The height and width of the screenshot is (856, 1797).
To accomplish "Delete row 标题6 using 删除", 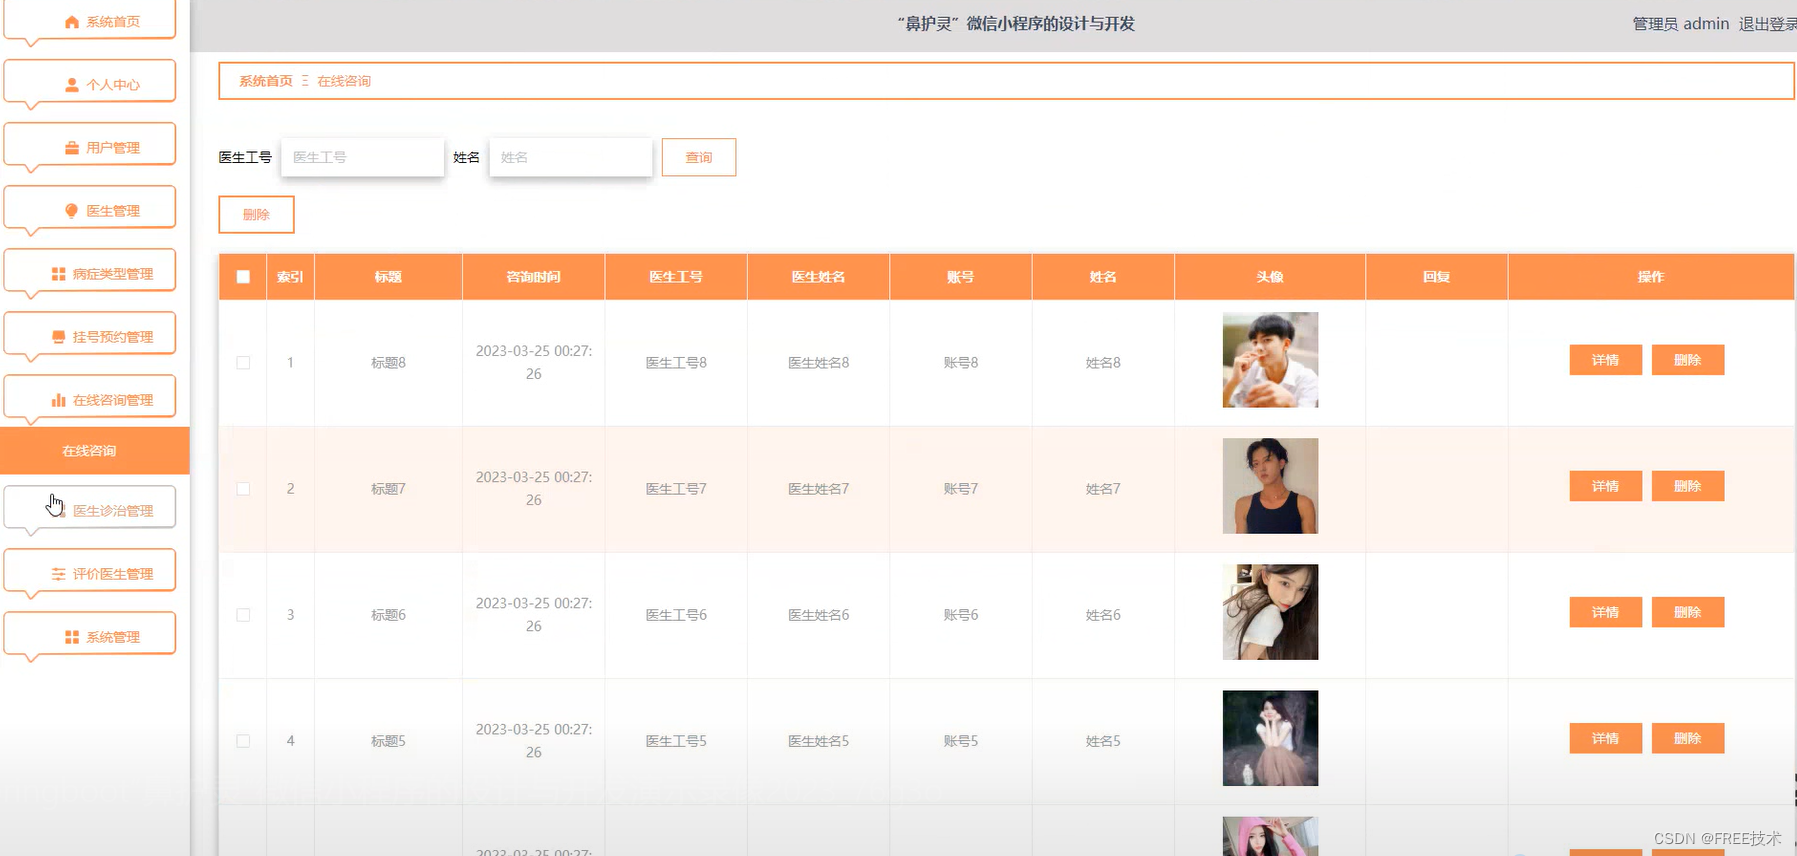I will click(1687, 612).
